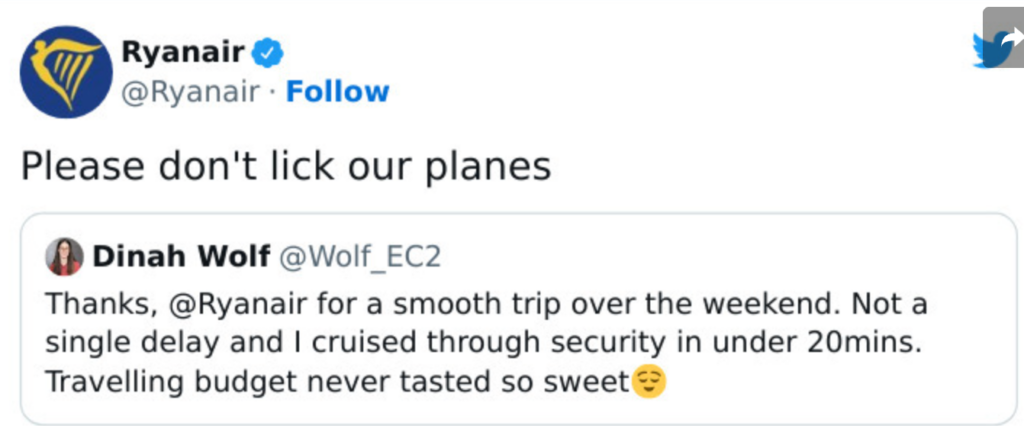Viewport: 1024px width, 426px height.
Task: Open Dinah Wolf's profile picture
Action: pos(65,257)
